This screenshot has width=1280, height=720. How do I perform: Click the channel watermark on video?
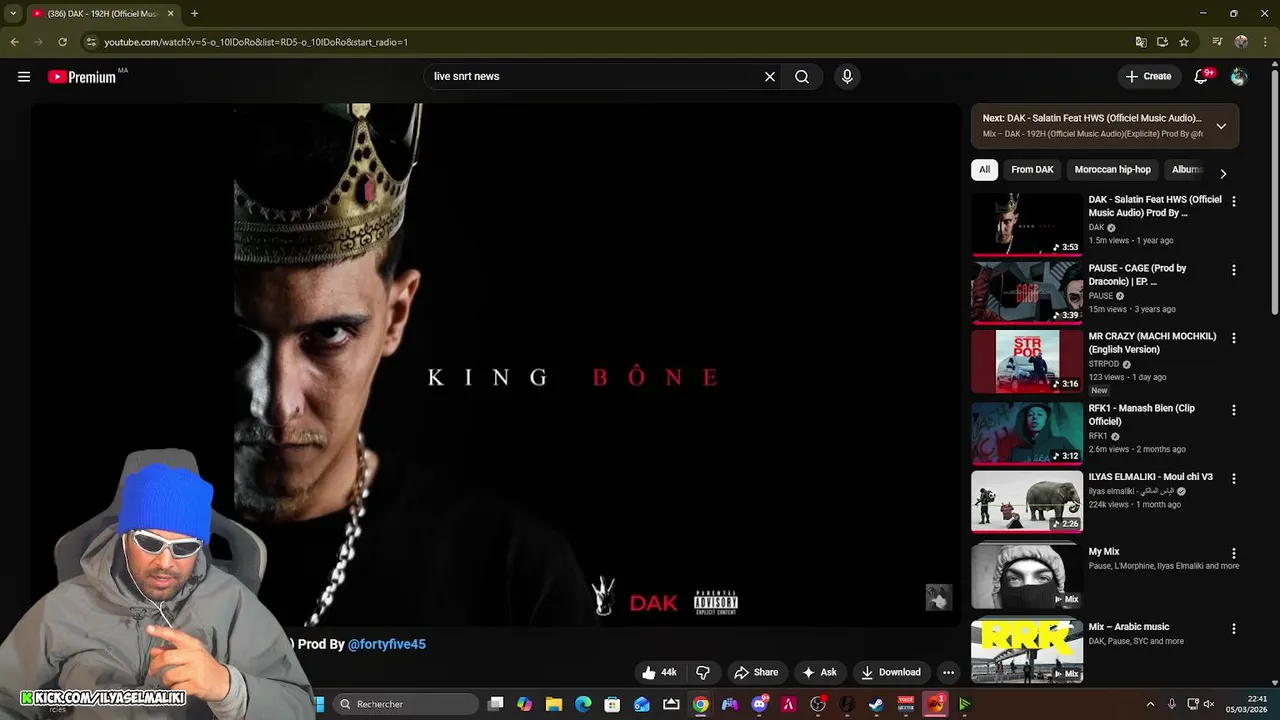tap(938, 597)
